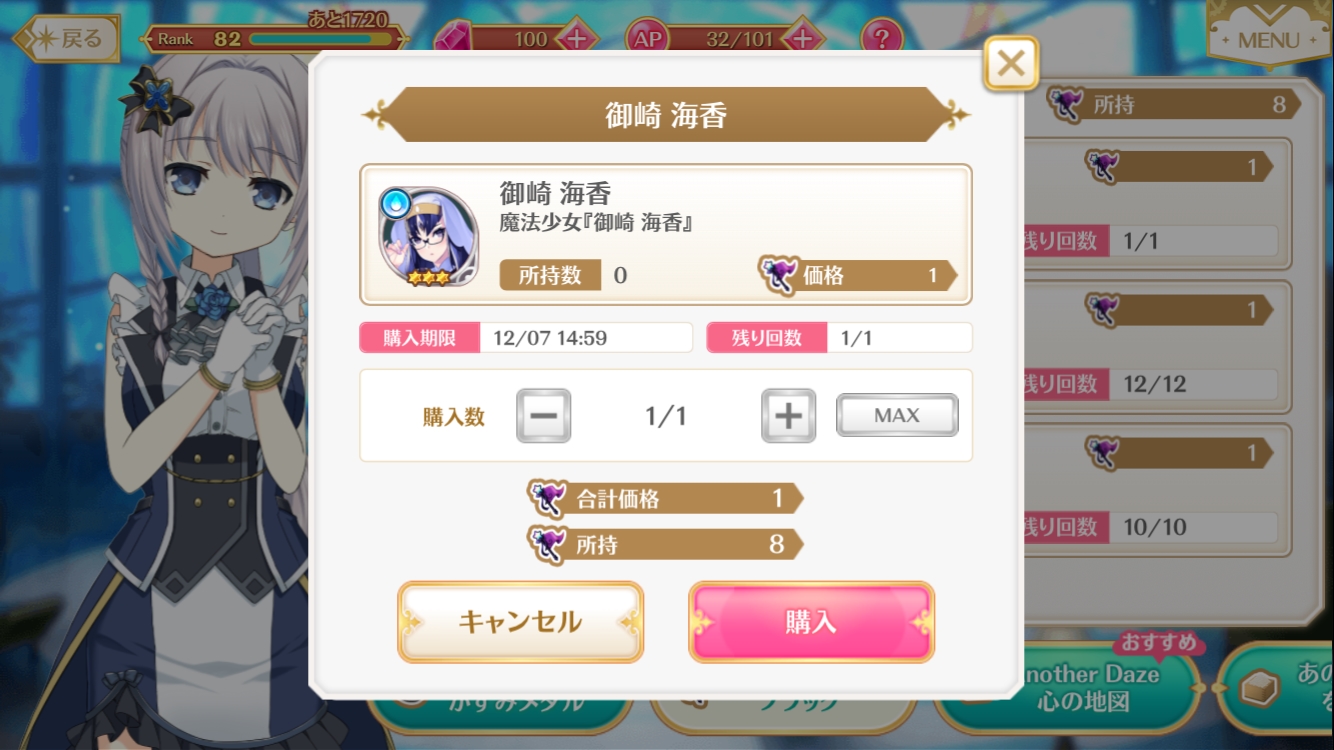Screen dimensions: 1334x750
Task: Open the MENU panel
Action: 1269,35
